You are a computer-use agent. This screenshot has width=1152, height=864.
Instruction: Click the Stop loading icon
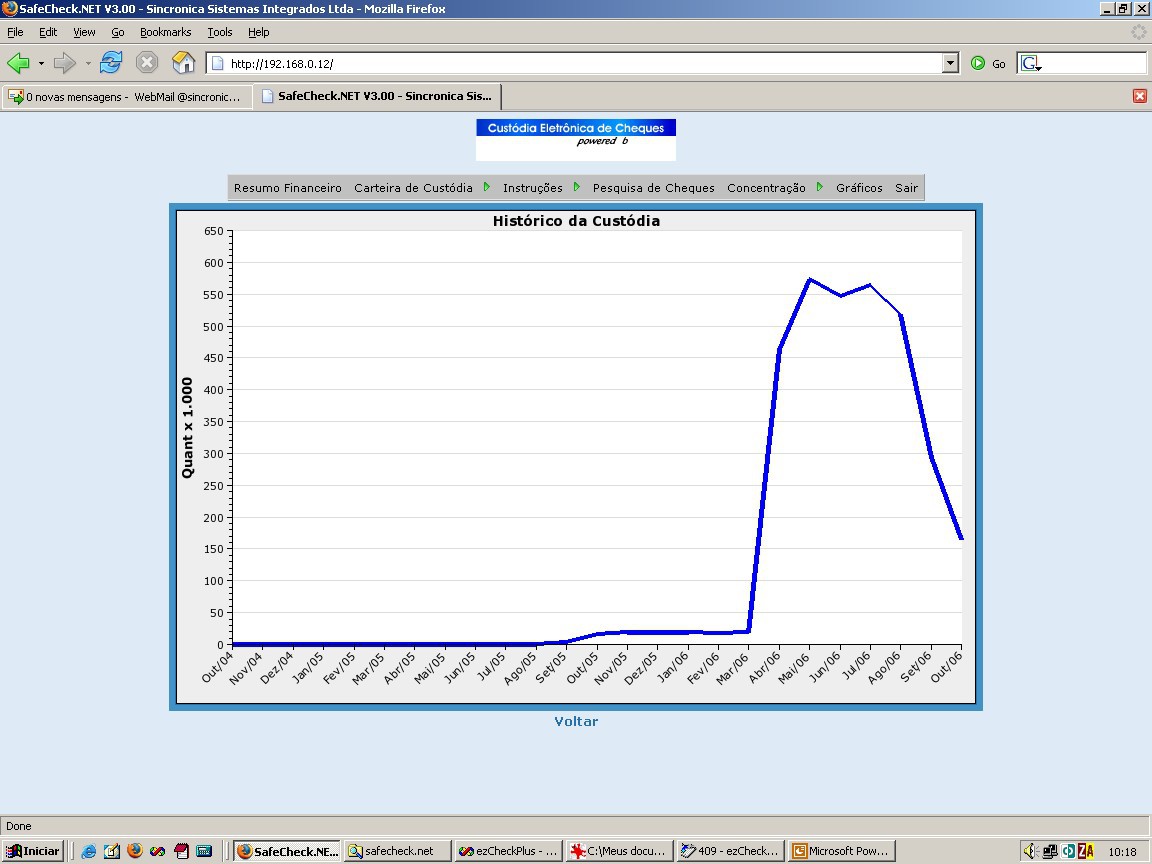(x=147, y=62)
